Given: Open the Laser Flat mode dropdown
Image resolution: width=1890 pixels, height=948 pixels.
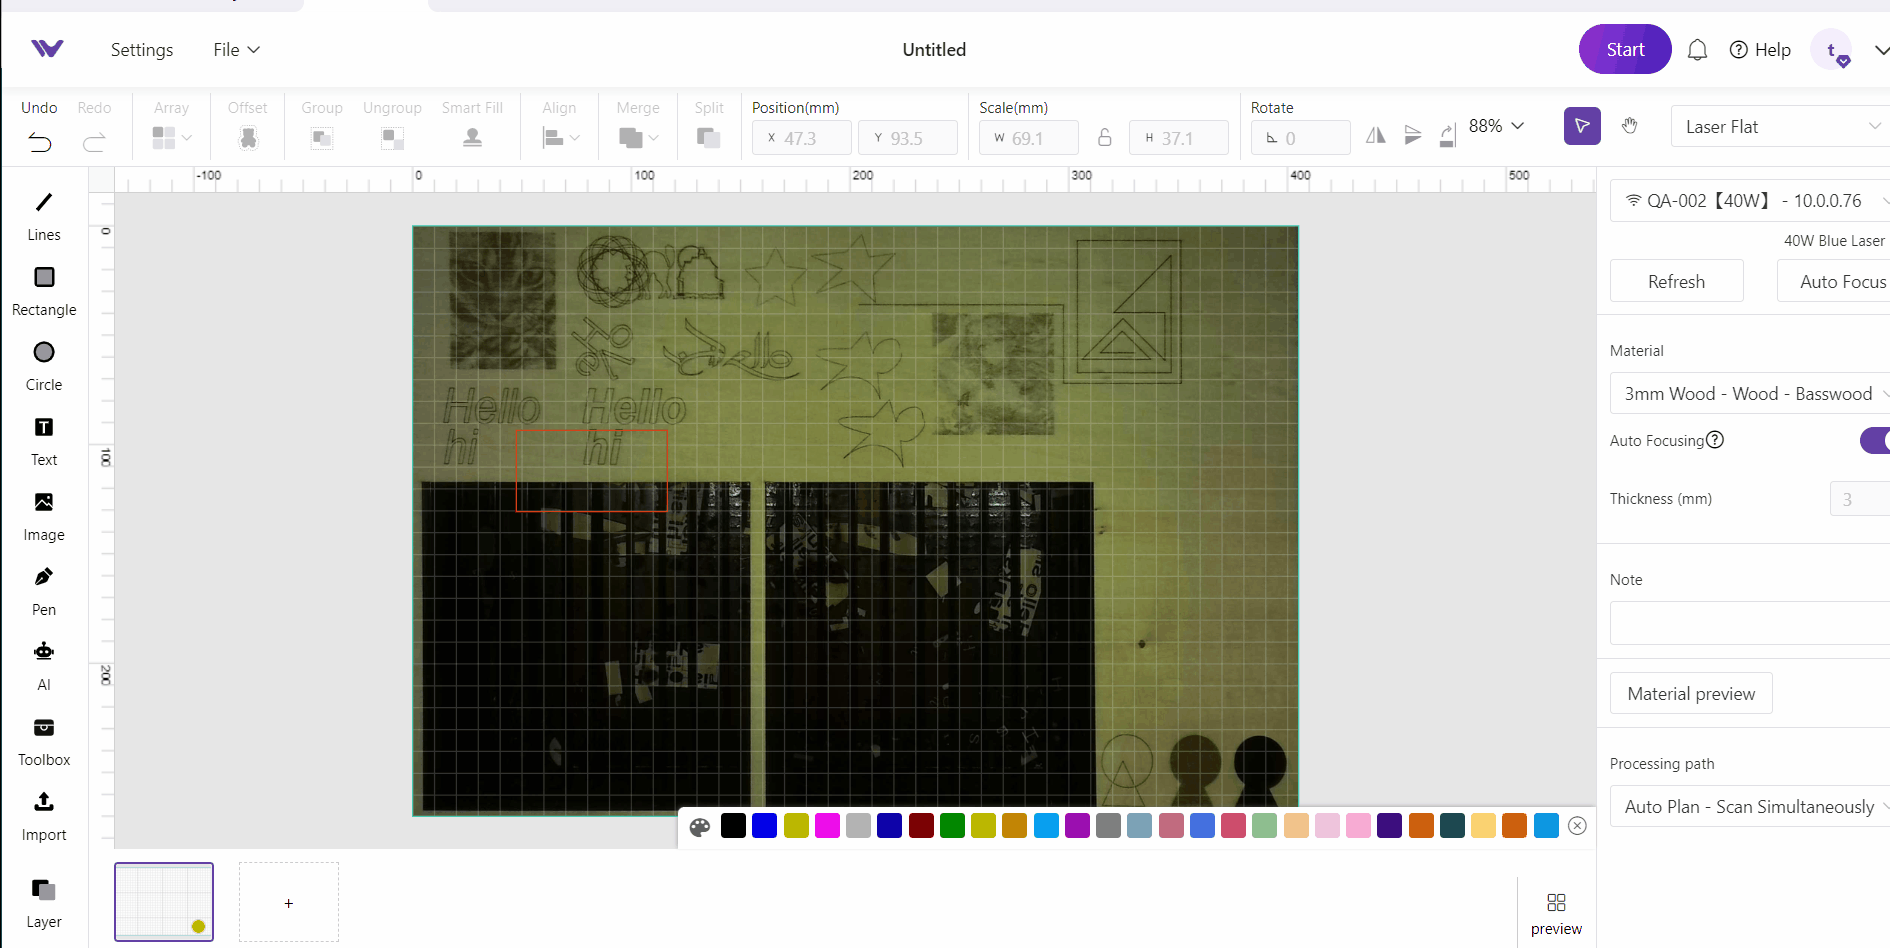Looking at the screenshot, I should [x=1781, y=126].
